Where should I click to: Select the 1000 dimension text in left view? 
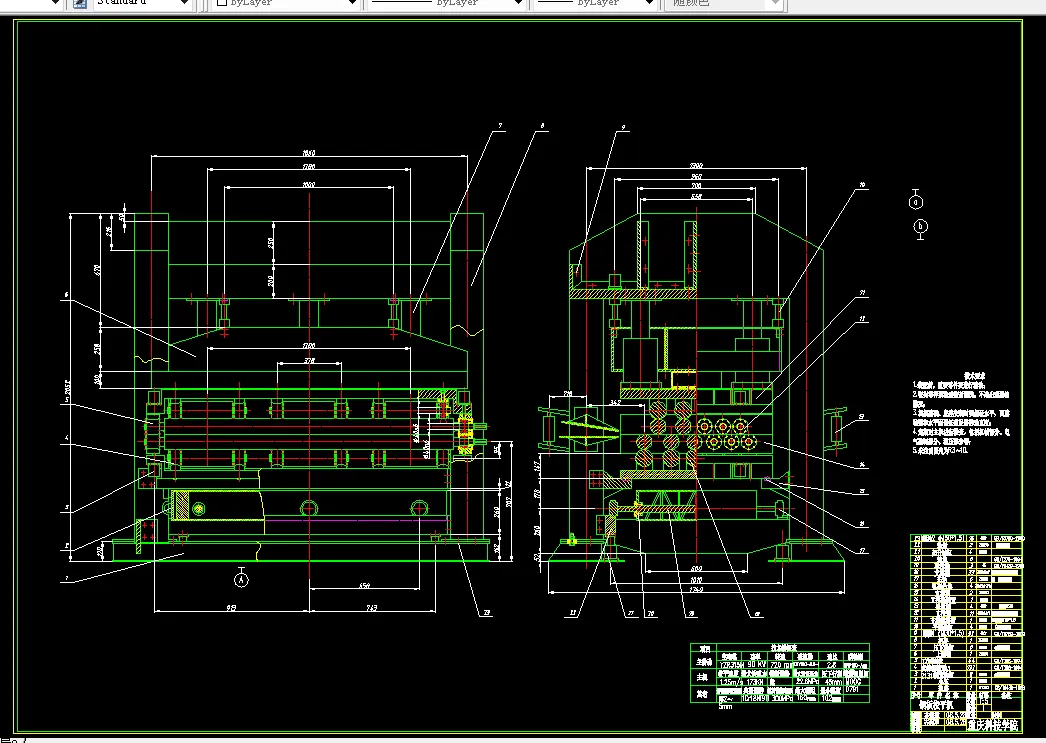point(309,184)
